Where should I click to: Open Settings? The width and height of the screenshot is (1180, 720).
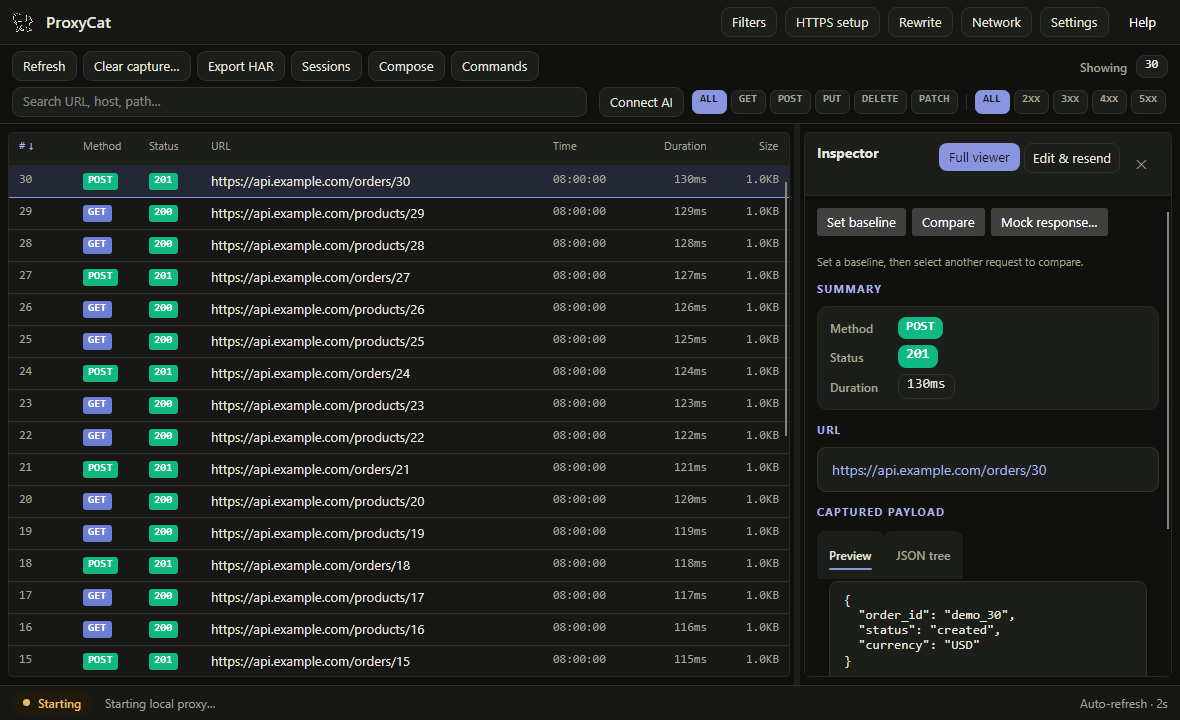coord(1074,23)
